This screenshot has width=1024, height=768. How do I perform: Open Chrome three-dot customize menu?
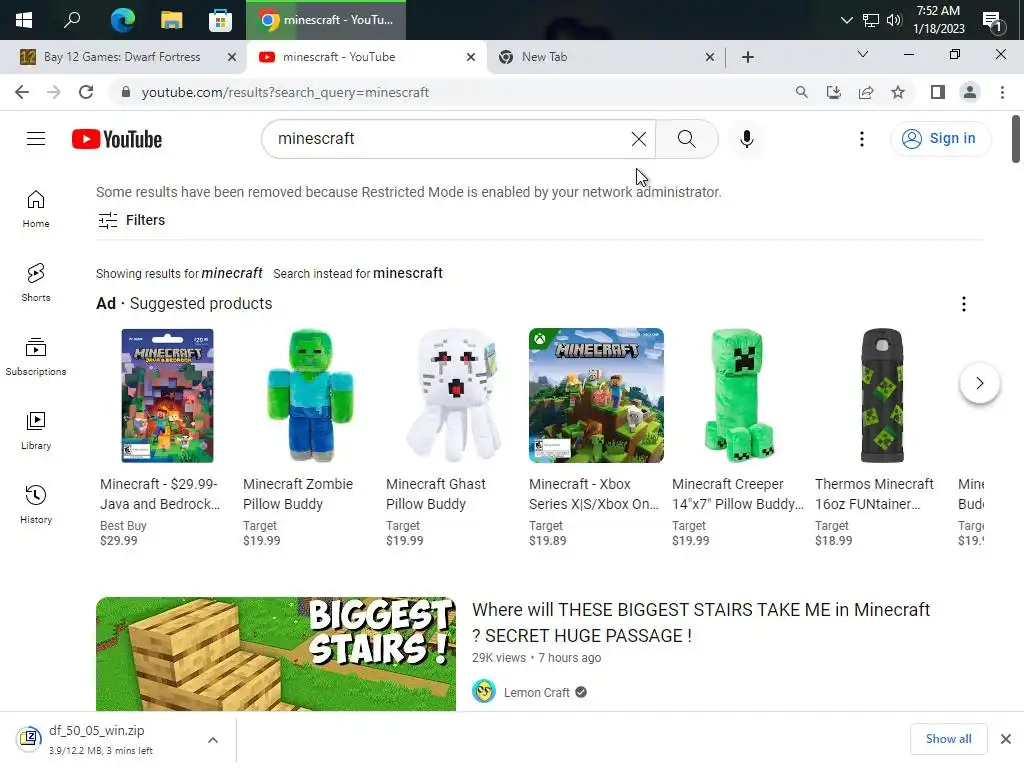tap(1002, 92)
